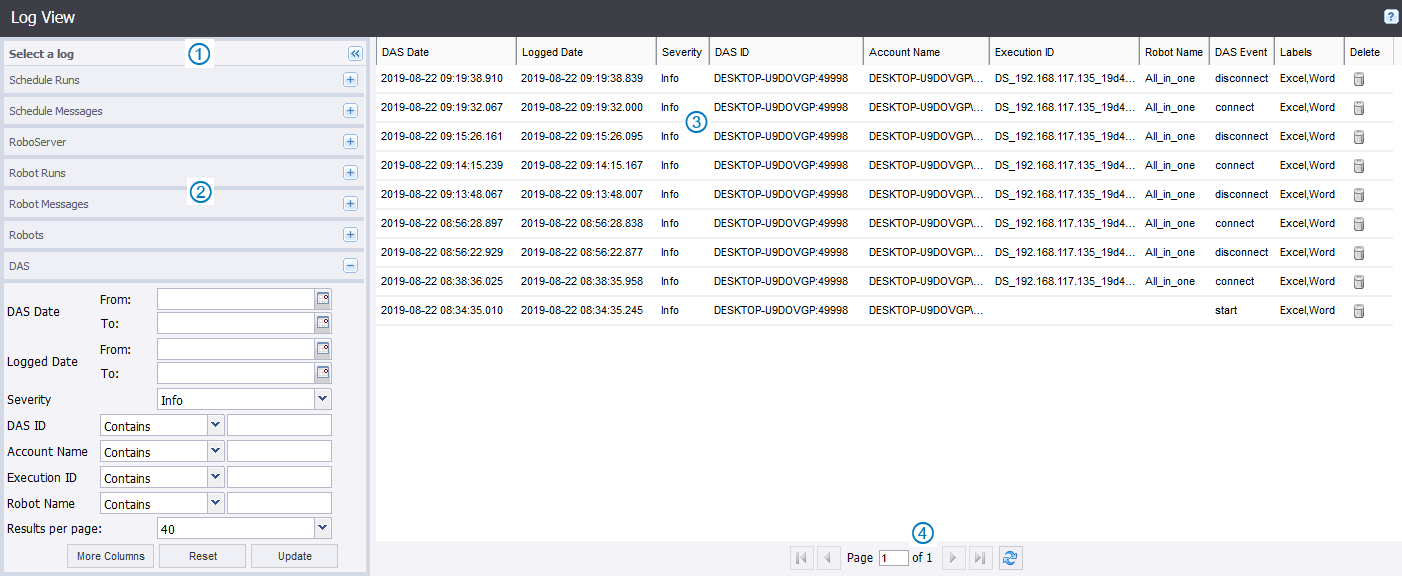1402x576 pixels.
Task: Jump to the last page arrow
Action: click(x=980, y=558)
